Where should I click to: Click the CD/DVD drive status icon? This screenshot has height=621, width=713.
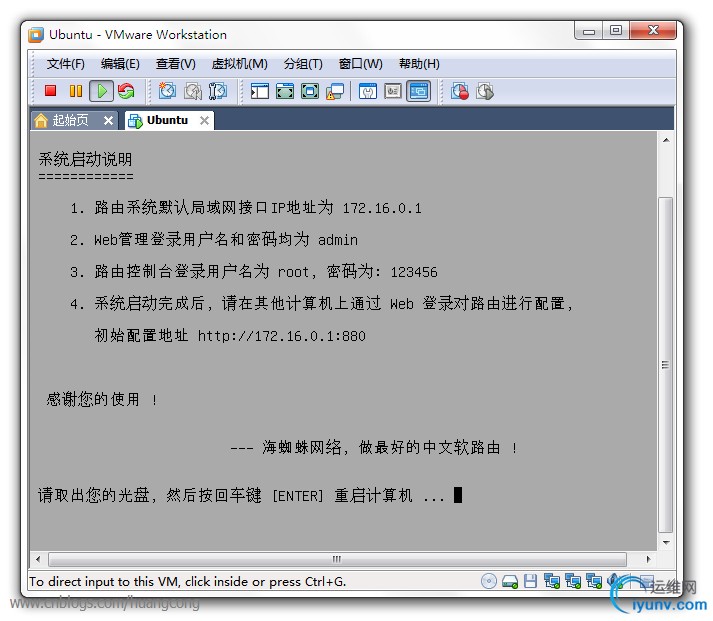pos(489,581)
